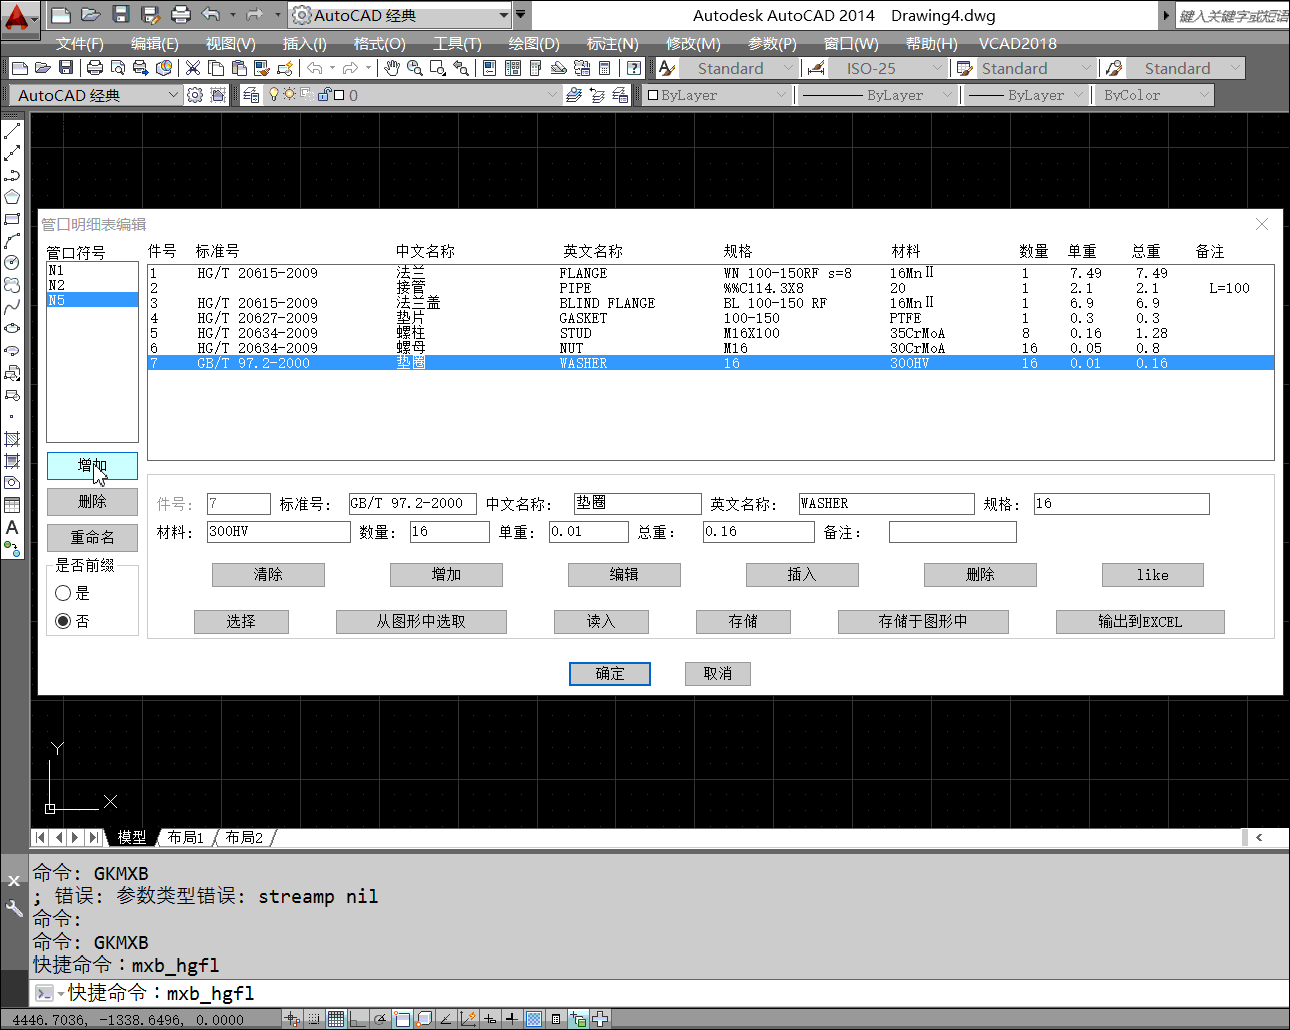1290x1030 pixels.
Task: Open the Layer Properties Manager icon
Action: 251,95
